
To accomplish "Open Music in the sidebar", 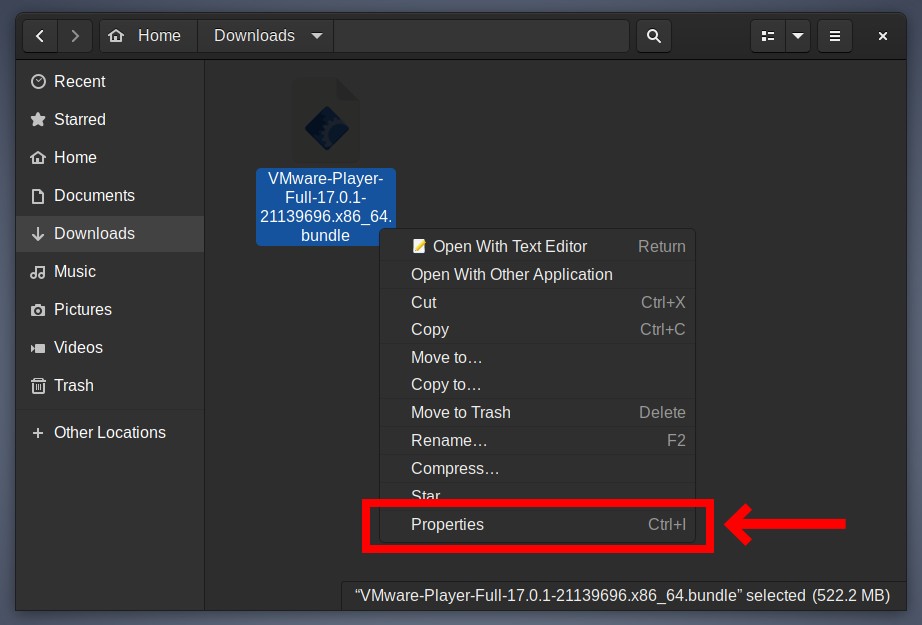I will (110, 272).
